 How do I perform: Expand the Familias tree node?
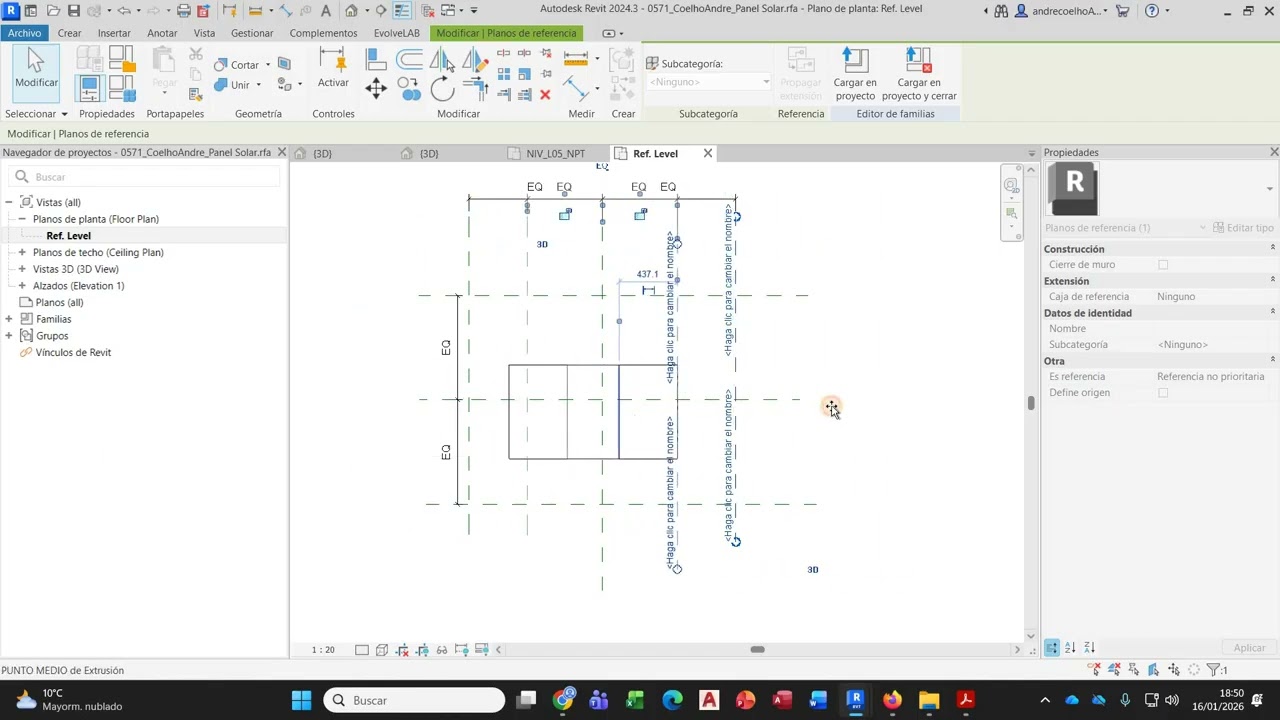tap(9, 319)
